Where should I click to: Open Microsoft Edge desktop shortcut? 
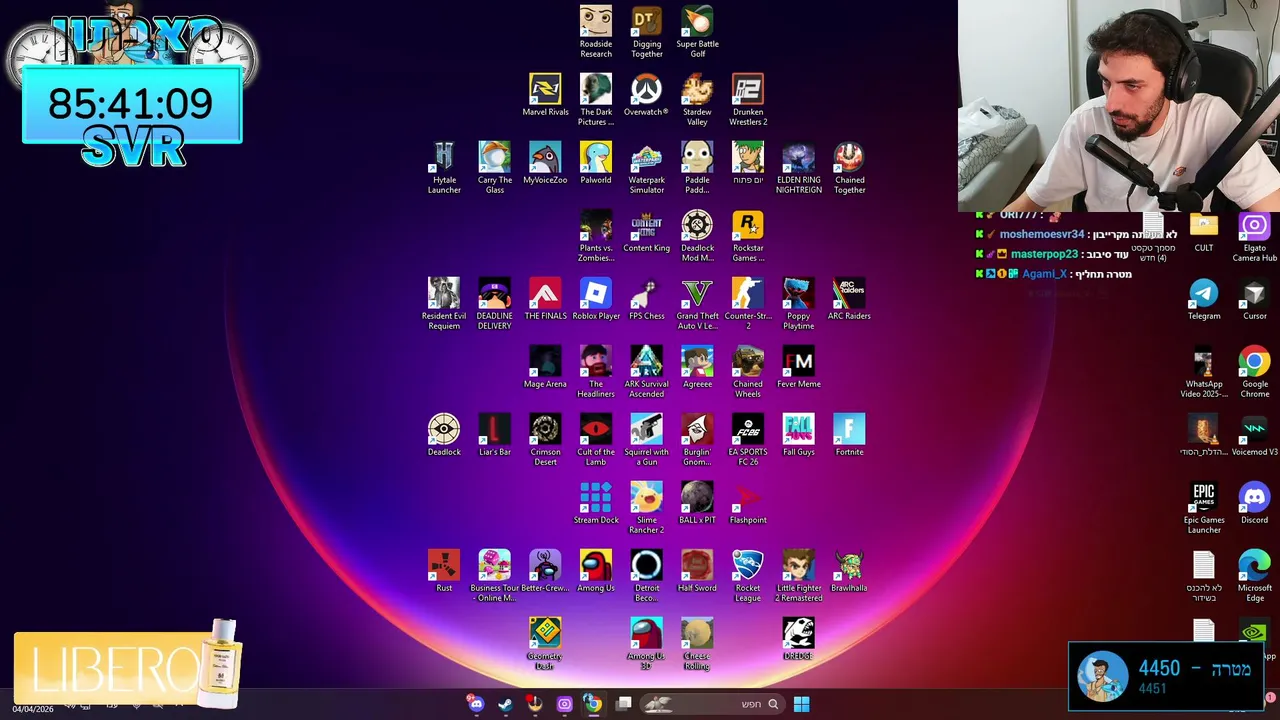(1255, 576)
